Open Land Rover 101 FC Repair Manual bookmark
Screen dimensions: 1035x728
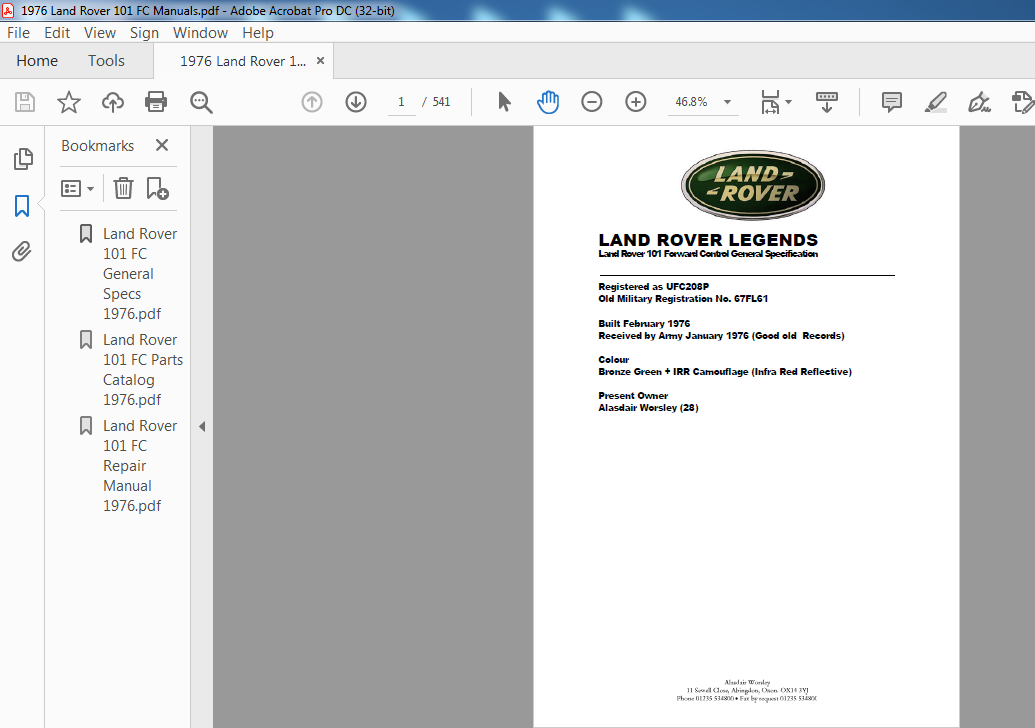coord(140,466)
